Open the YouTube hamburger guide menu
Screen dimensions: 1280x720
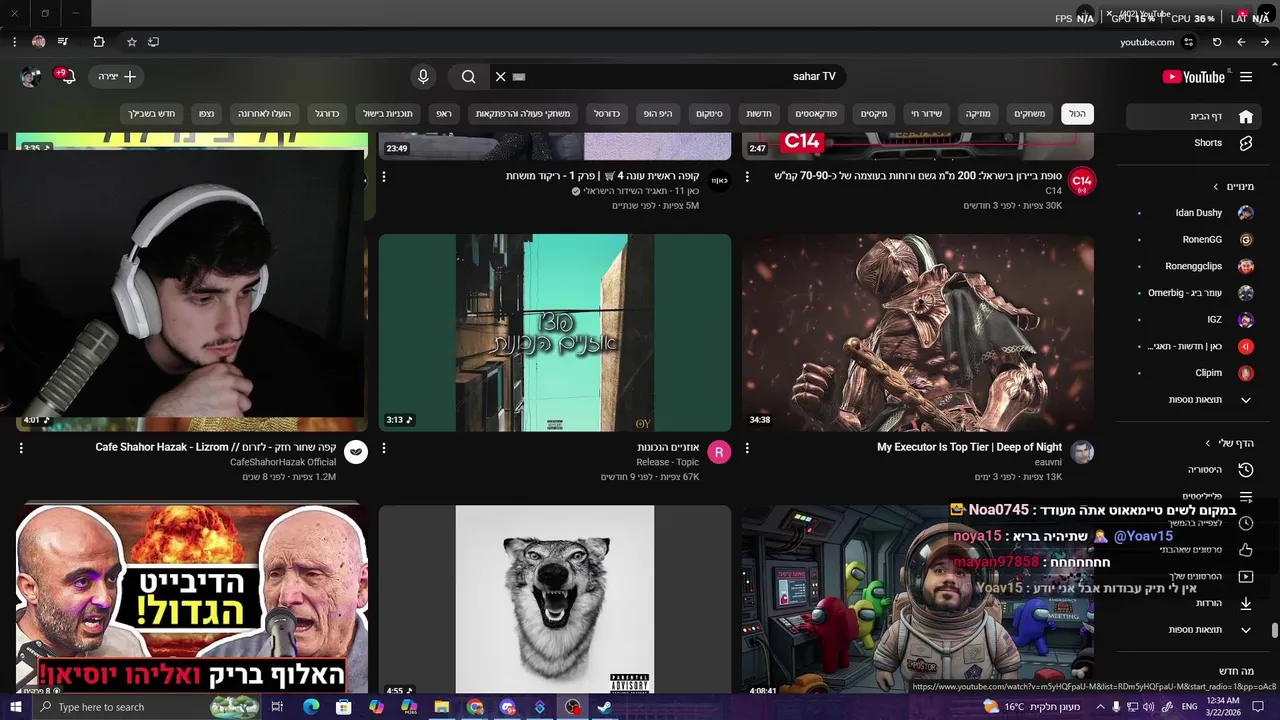coord(1246,77)
